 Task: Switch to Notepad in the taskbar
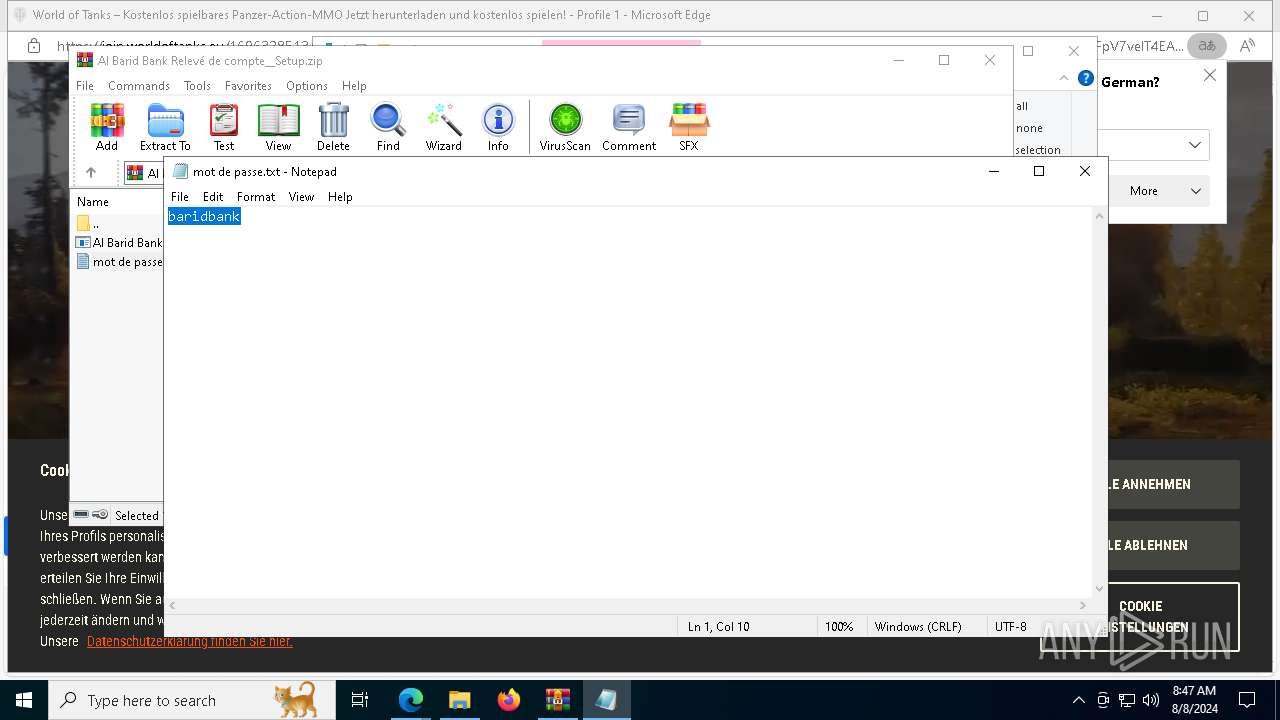point(606,700)
